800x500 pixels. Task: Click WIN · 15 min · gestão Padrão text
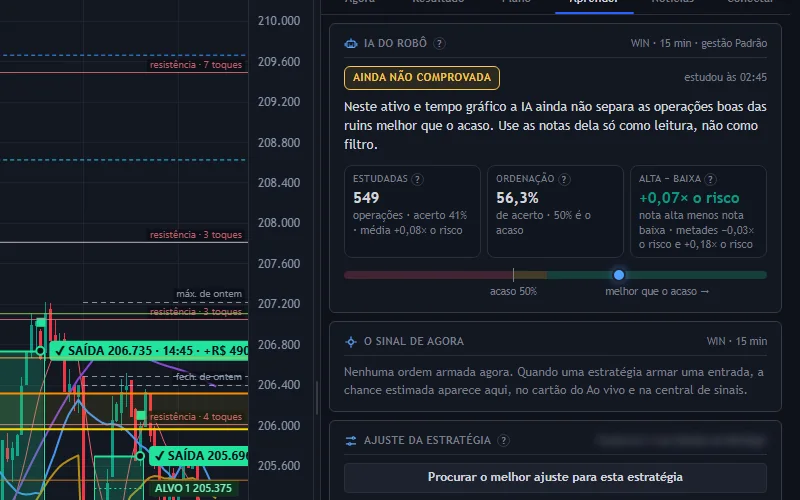(698, 43)
